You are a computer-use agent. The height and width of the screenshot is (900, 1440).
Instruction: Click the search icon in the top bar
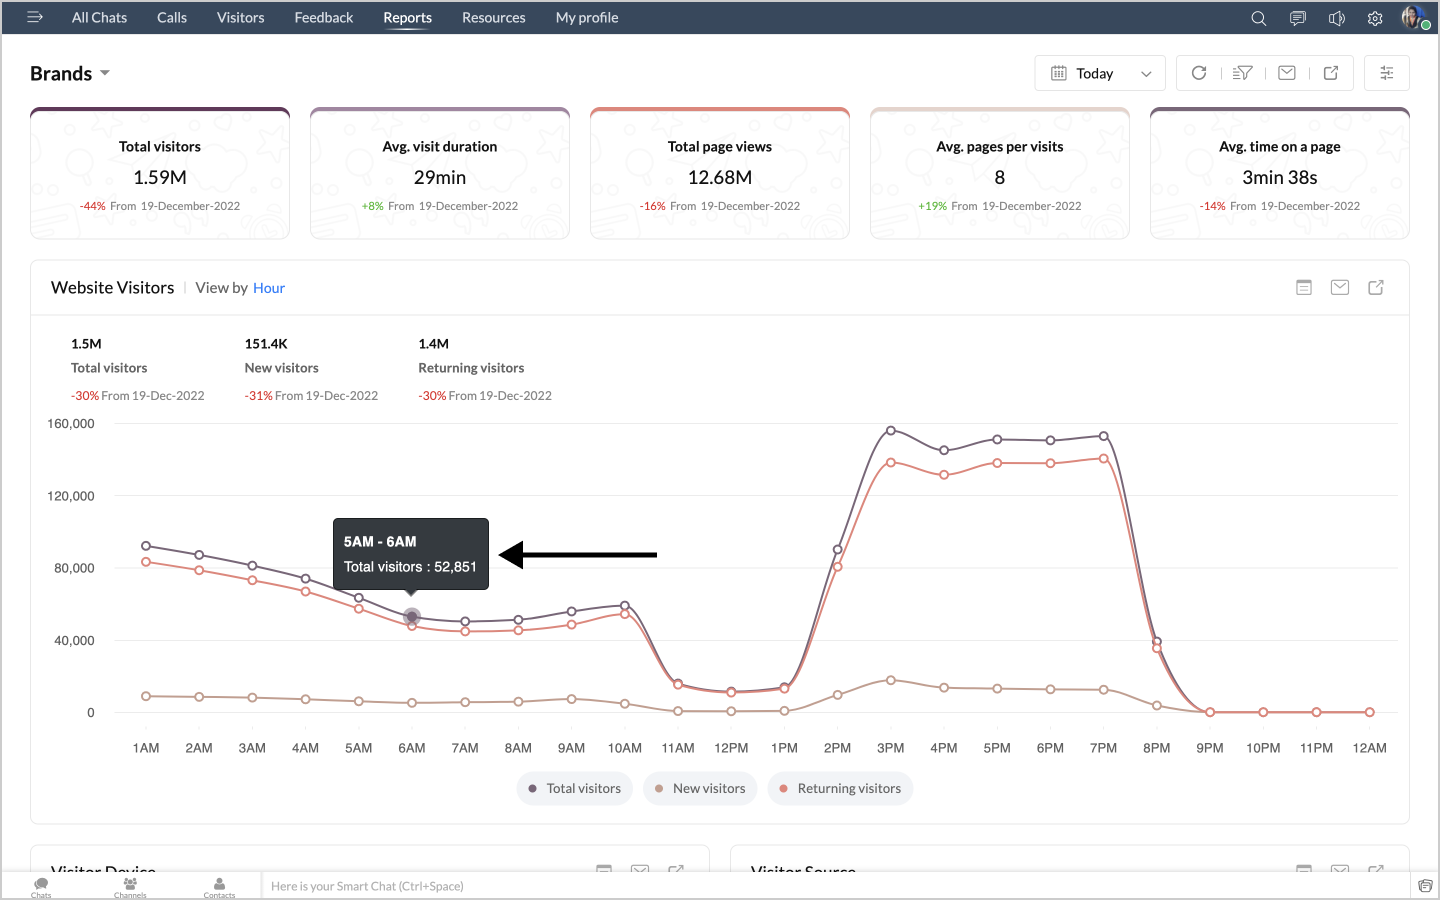(x=1259, y=18)
